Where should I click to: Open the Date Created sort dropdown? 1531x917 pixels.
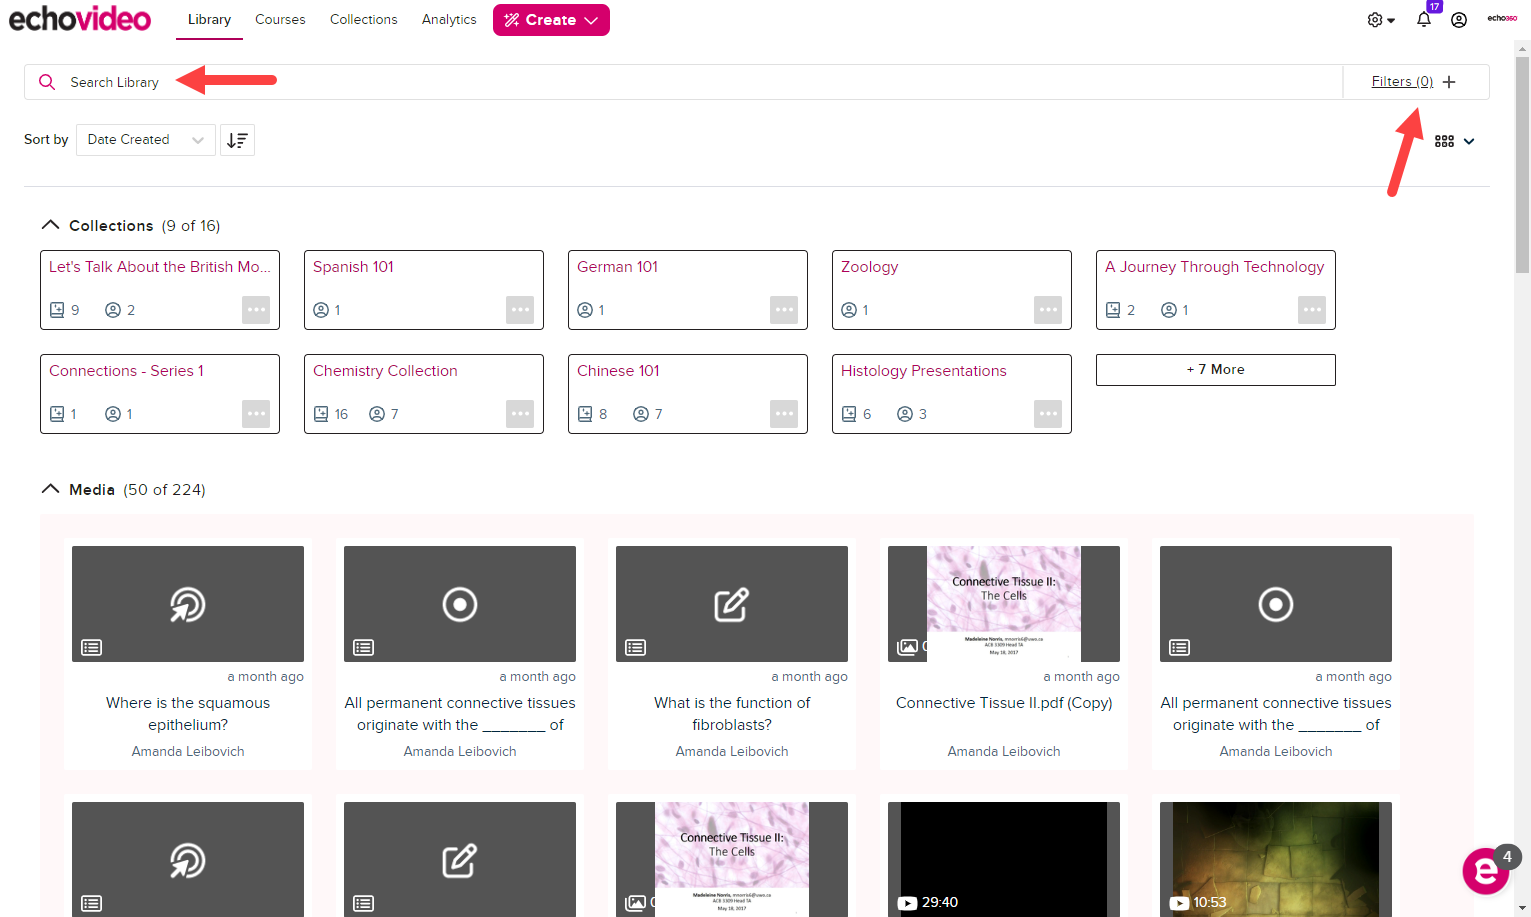tap(145, 139)
